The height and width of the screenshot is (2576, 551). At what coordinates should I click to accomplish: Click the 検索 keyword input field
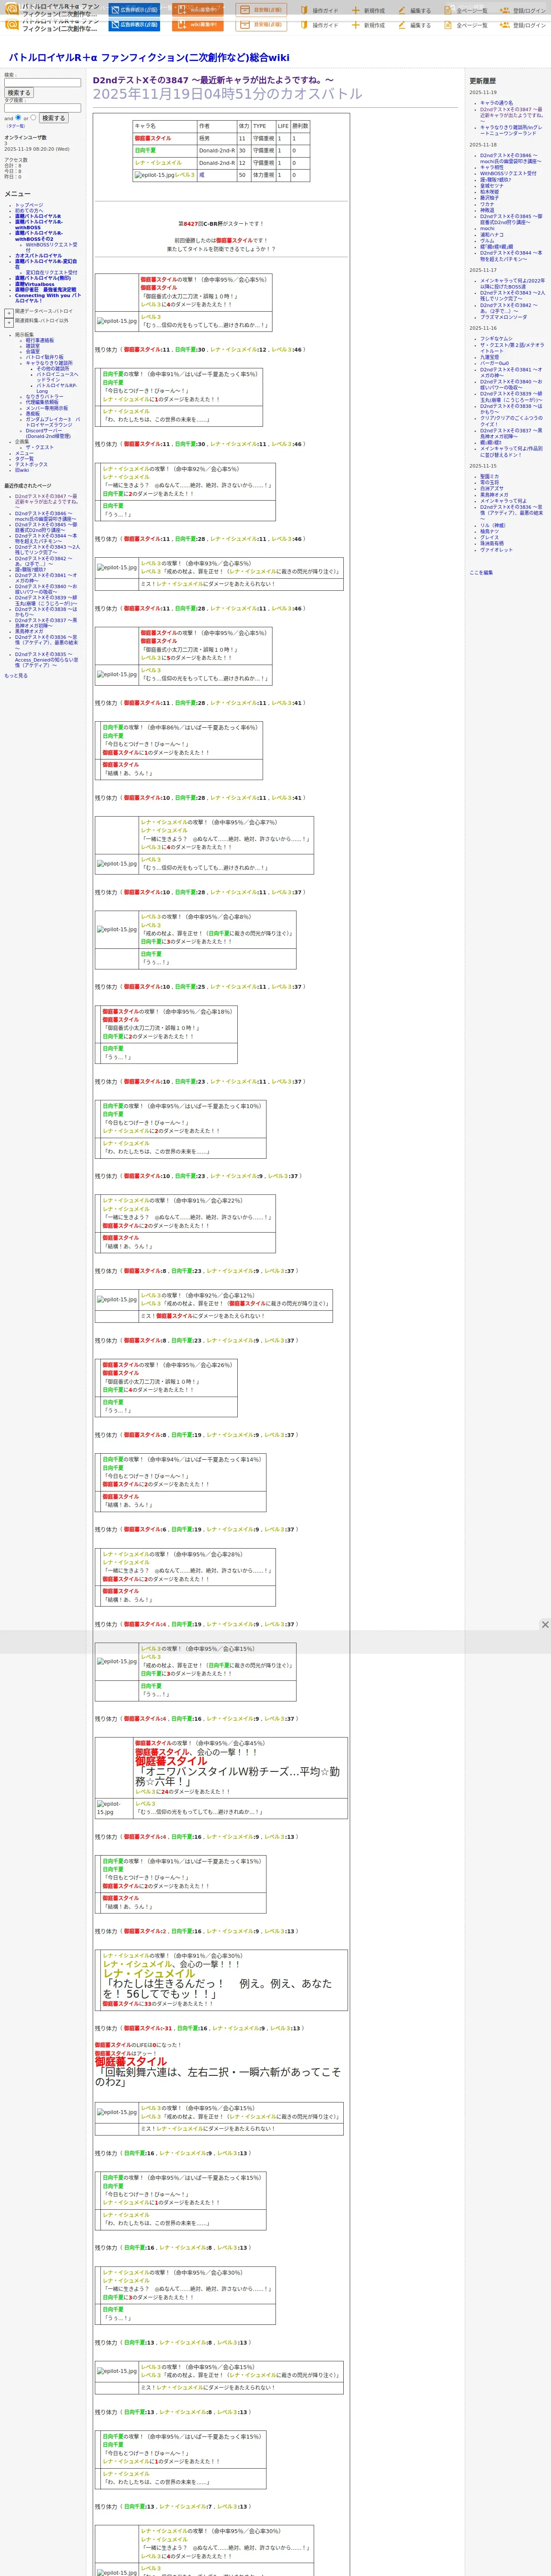[42, 83]
